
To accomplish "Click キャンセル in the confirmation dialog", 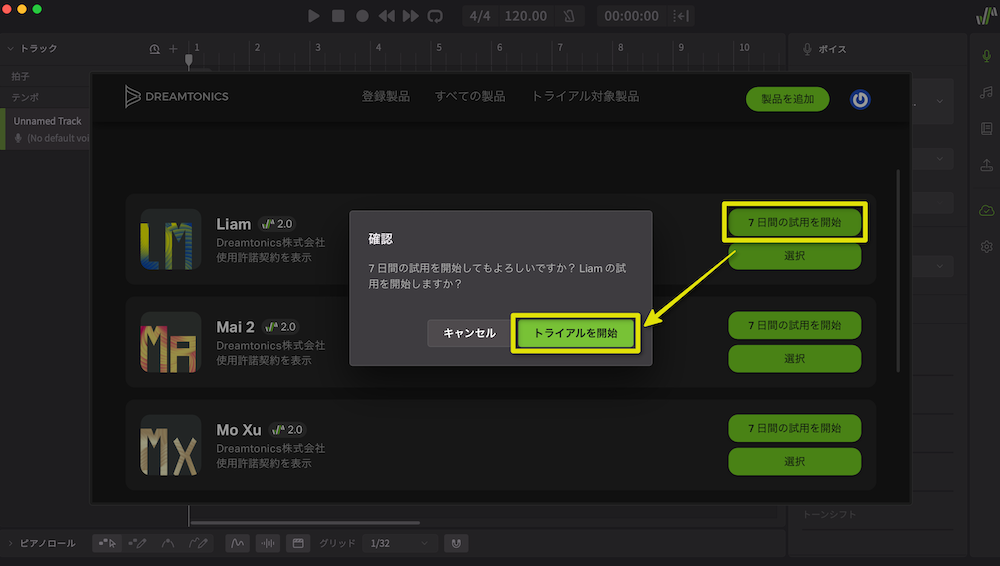I will point(469,333).
